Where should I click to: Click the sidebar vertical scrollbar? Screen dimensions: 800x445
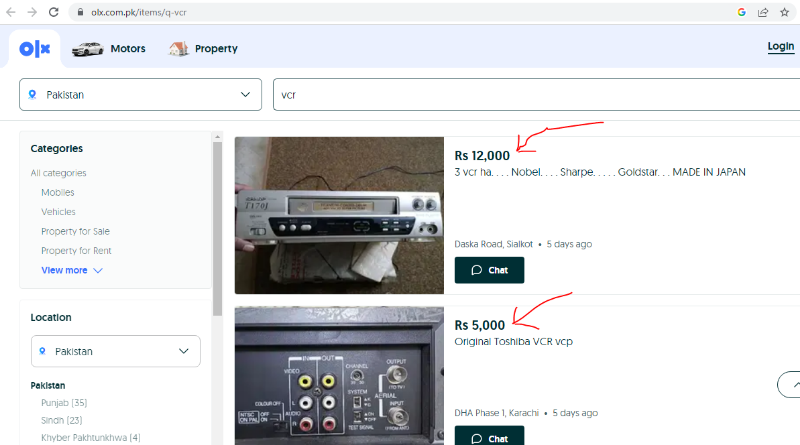[216, 230]
